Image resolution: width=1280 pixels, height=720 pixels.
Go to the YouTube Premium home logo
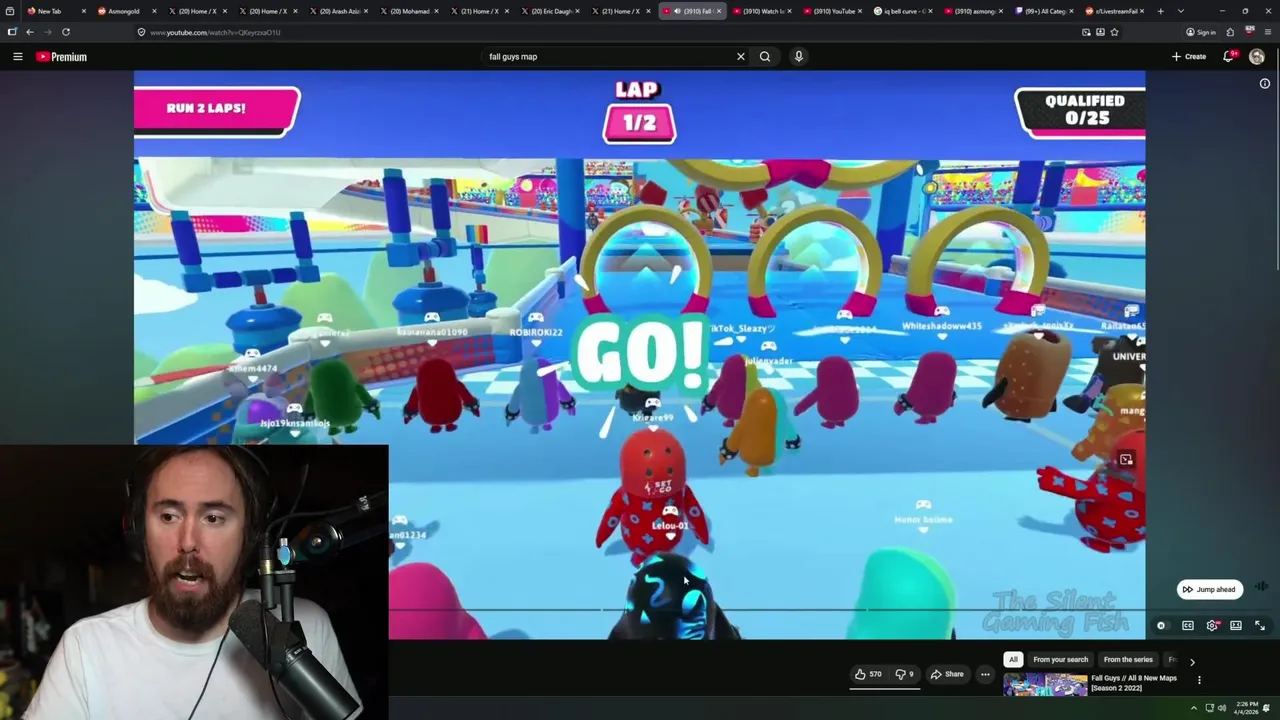(x=62, y=57)
